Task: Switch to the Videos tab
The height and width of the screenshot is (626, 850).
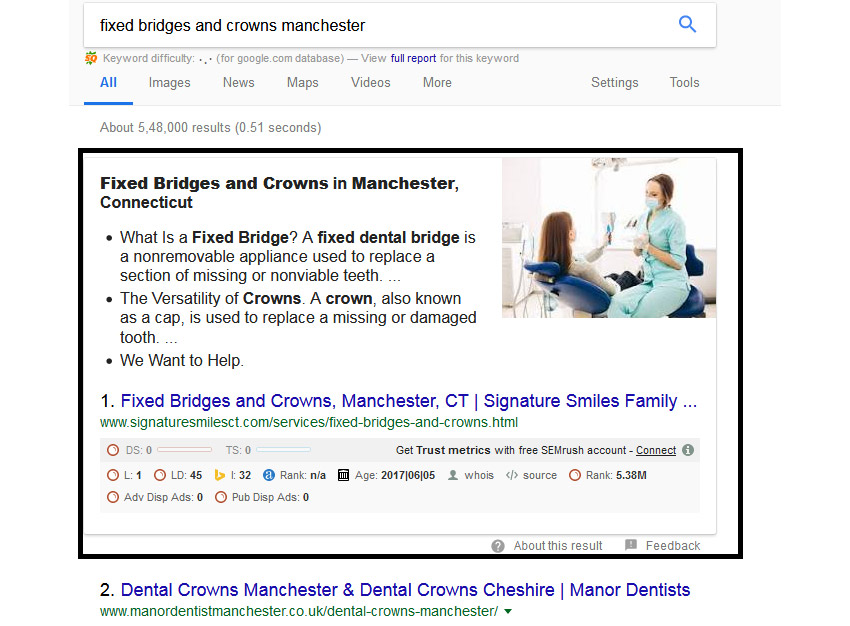Action: click(x=371, y=82)
